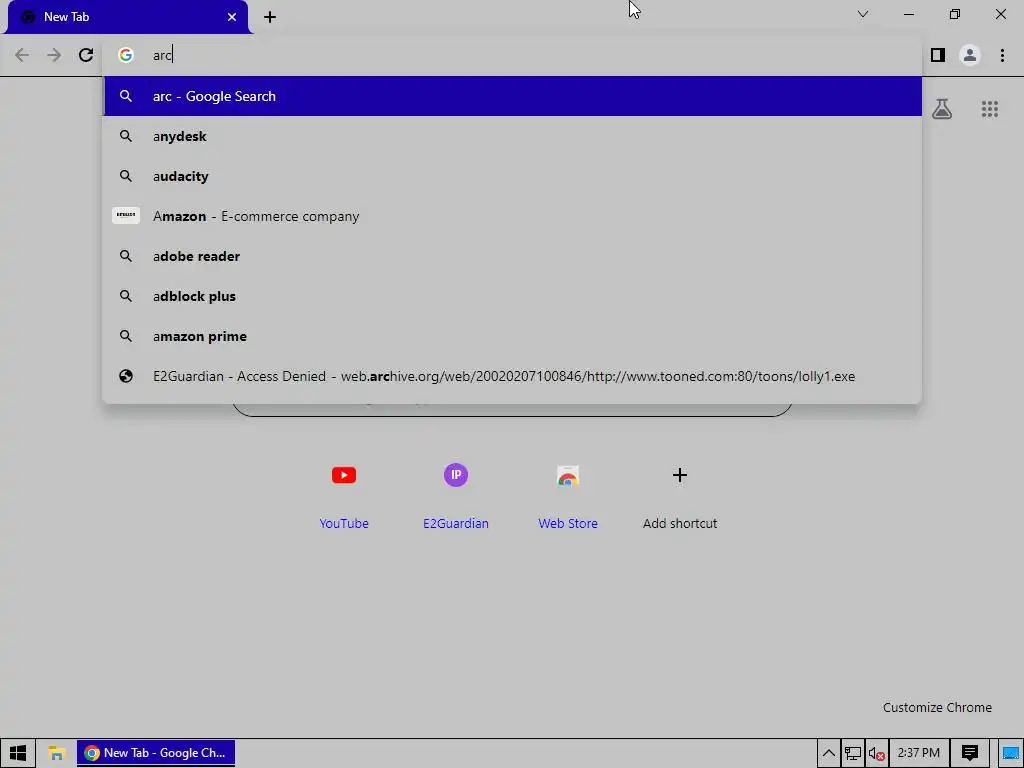
Task: Click the Customize Chrome button
Action: click(x=937, y=707)
